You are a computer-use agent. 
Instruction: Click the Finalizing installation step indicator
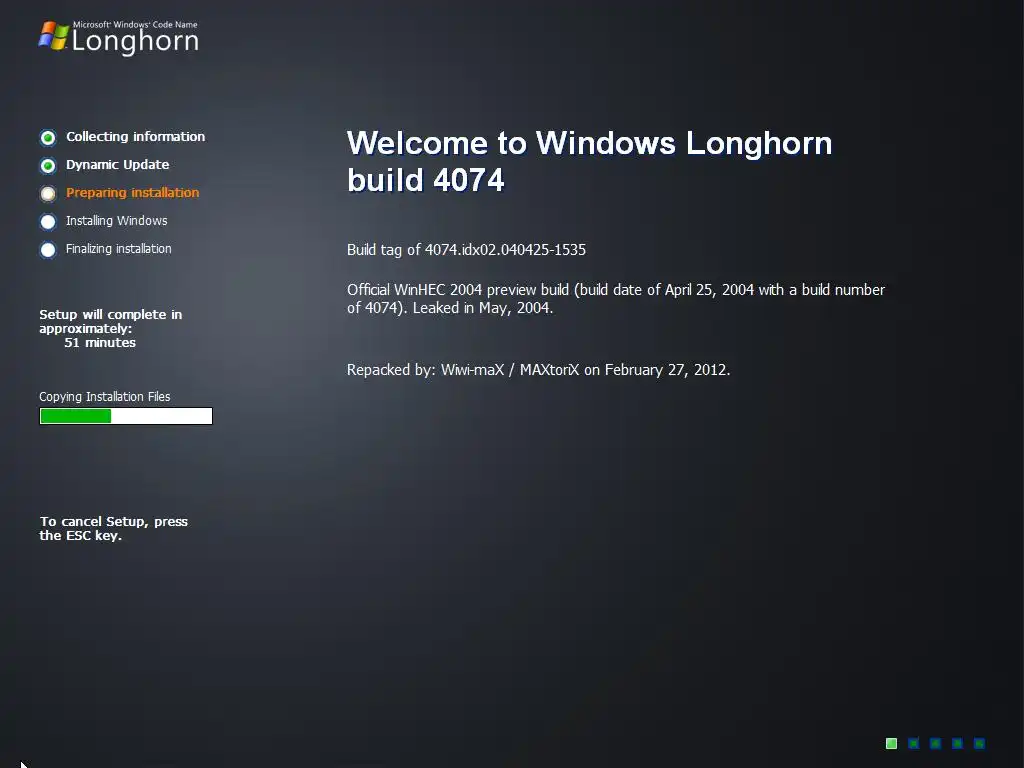pos(48,249)
